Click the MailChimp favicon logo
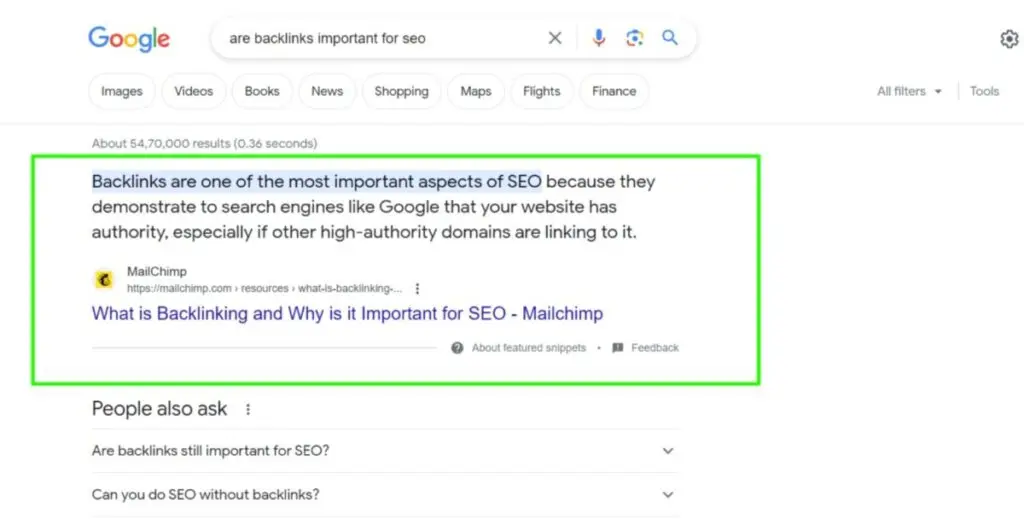Screen dimensions: 1024x519 pyautogui.click(x=104, y=280)
